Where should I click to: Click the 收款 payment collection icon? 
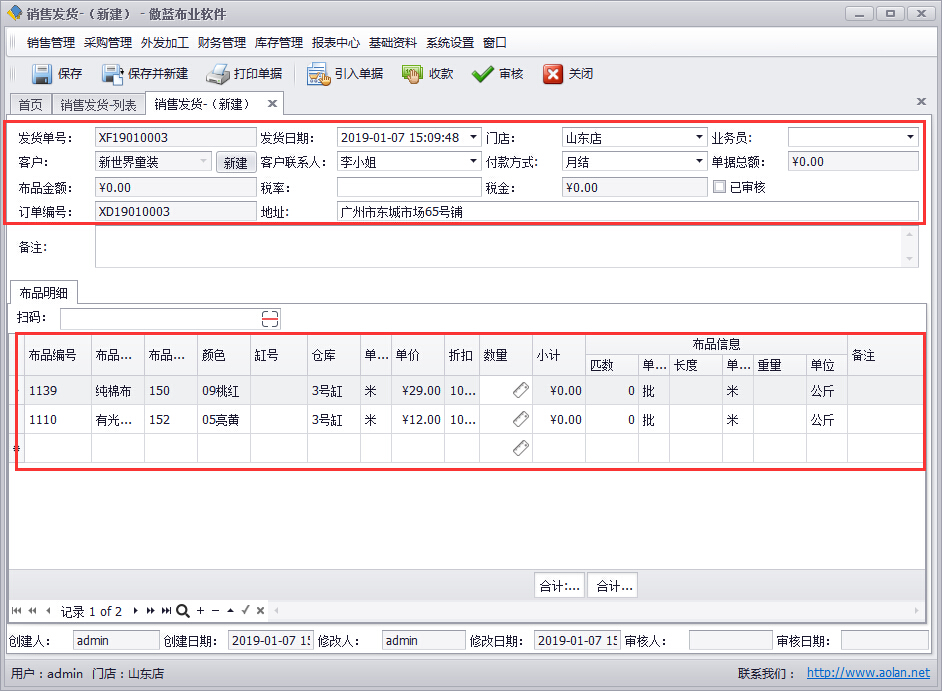point(412,73)
